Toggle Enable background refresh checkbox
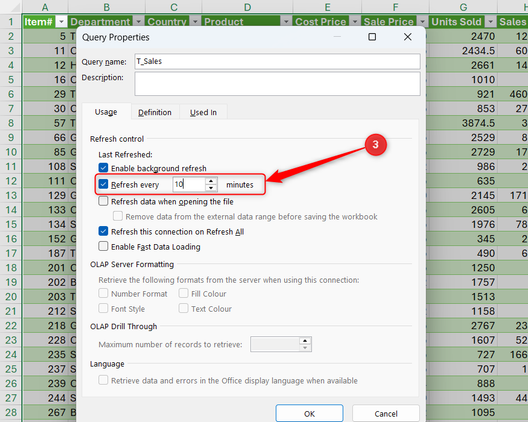 (x=103, y=168)
